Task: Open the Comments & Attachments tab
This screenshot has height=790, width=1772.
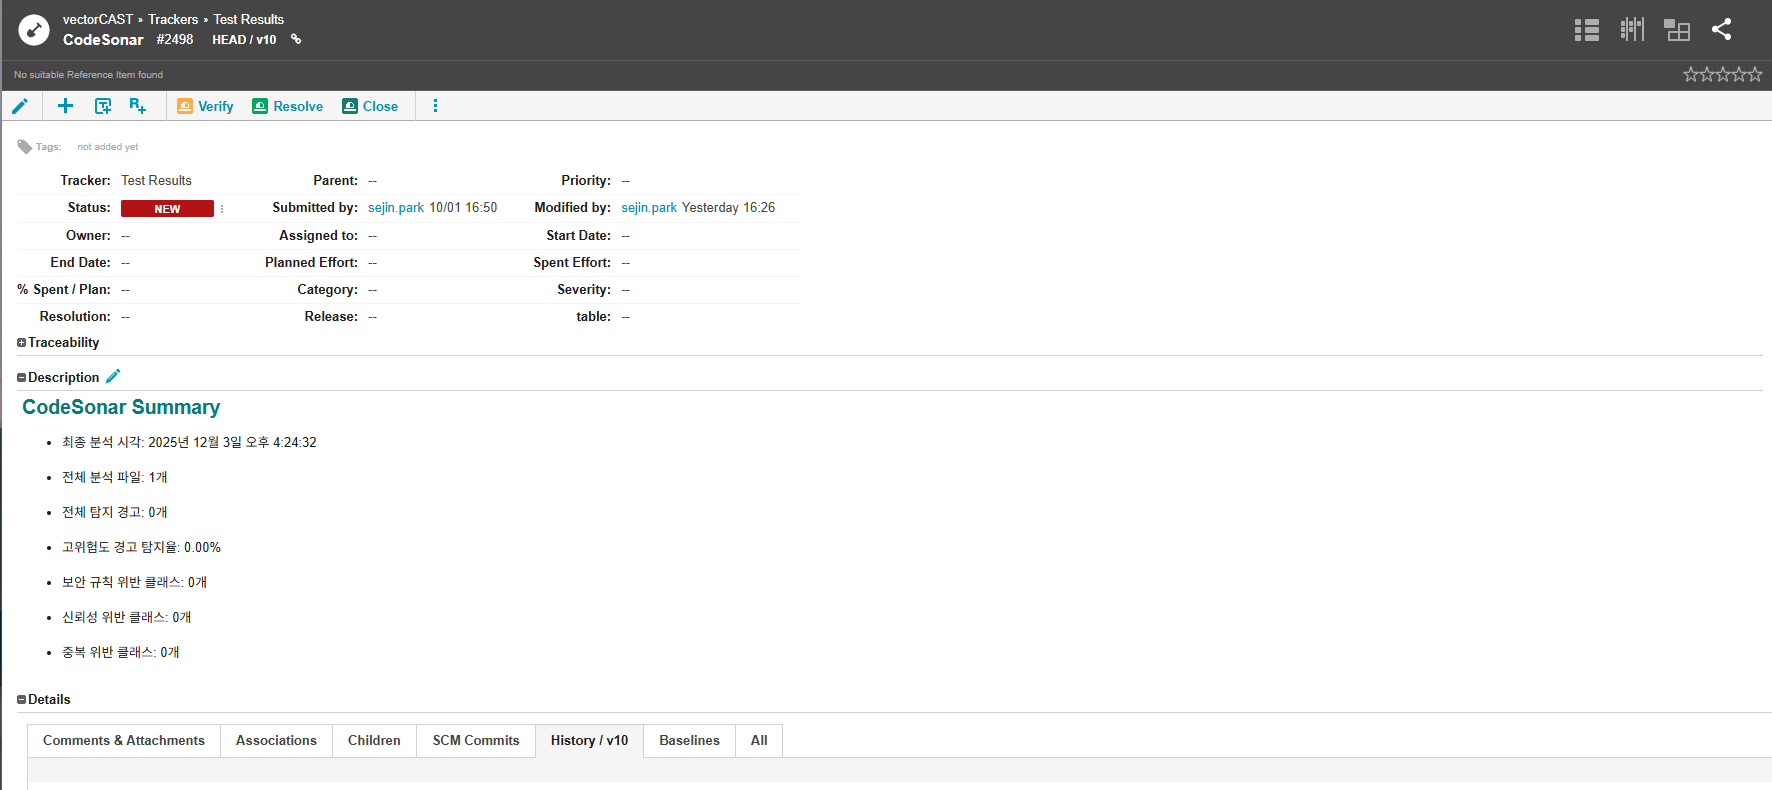Action: coord(124,741)
